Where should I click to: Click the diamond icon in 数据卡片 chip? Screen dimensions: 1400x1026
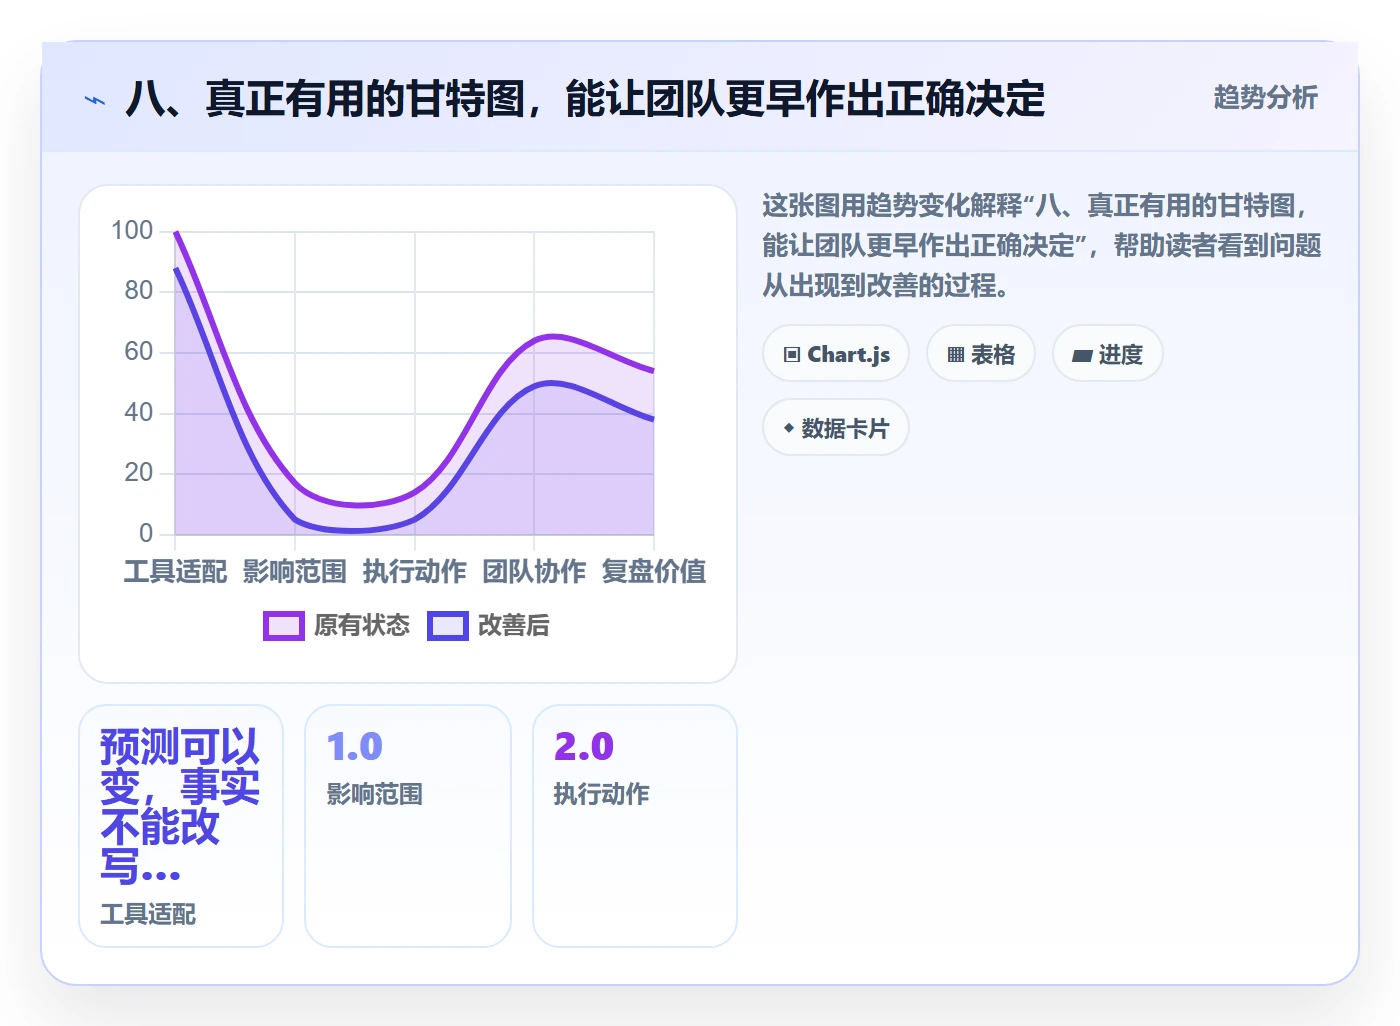789,428
